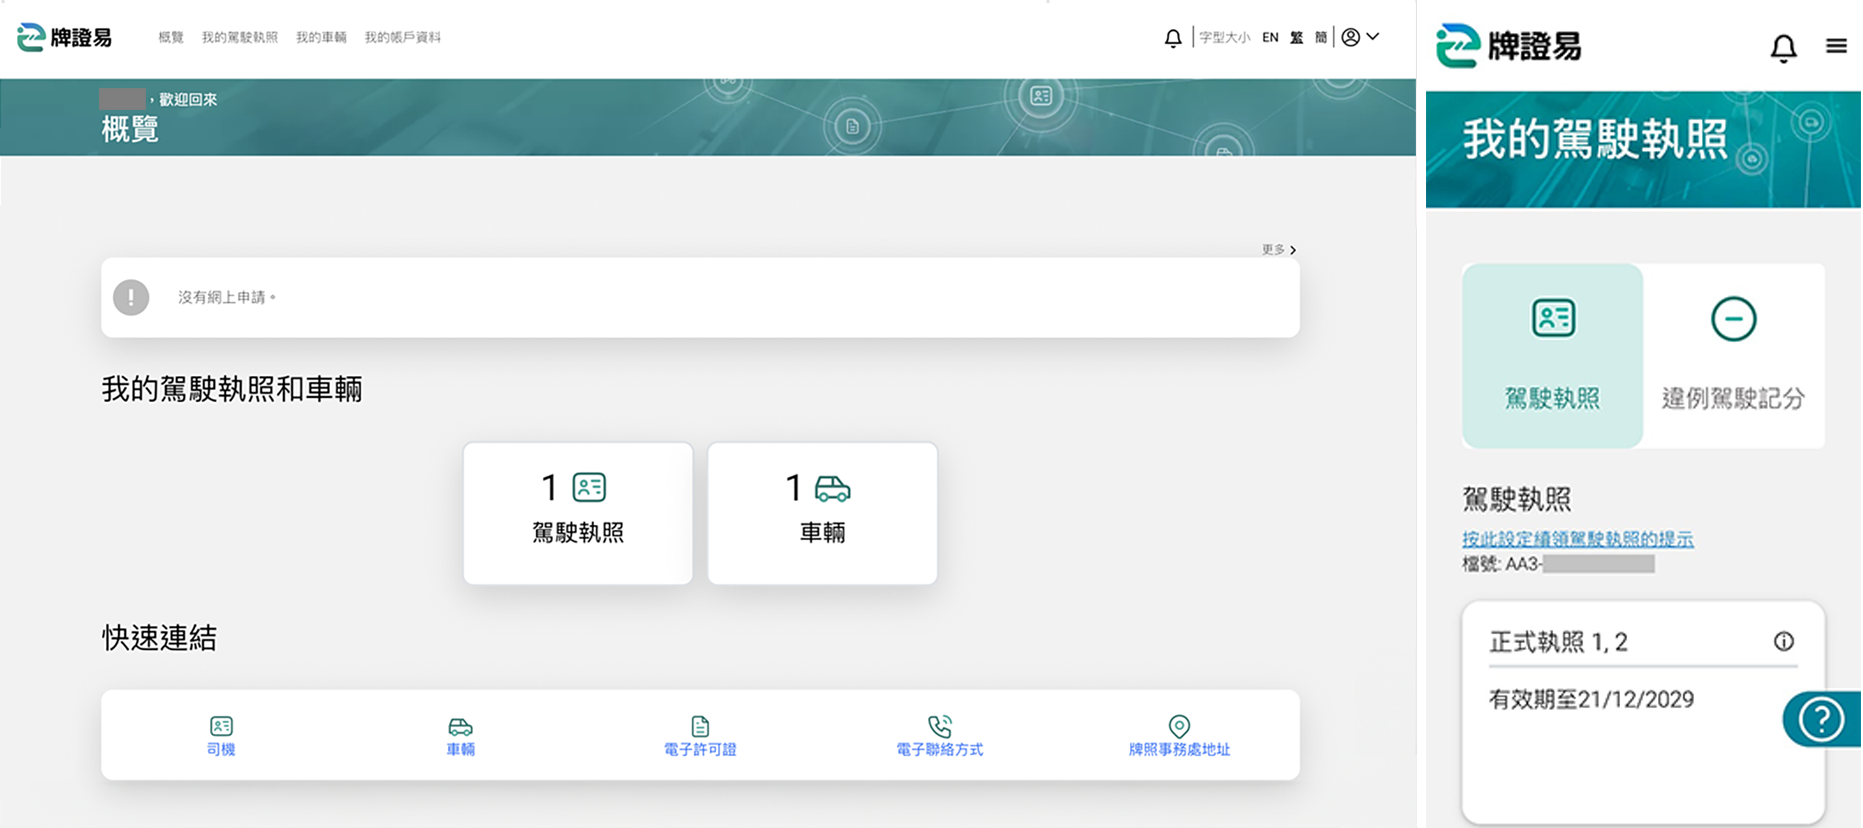The image size is (1863, 828).
Task: Click licence card icon in 駕駛執照 card
Action: [589, 487]
